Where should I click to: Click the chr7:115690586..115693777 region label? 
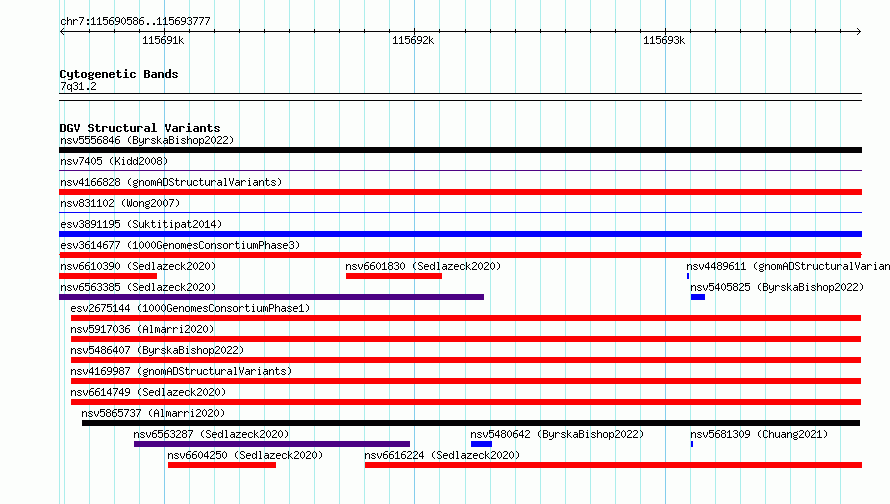[135, 21]
